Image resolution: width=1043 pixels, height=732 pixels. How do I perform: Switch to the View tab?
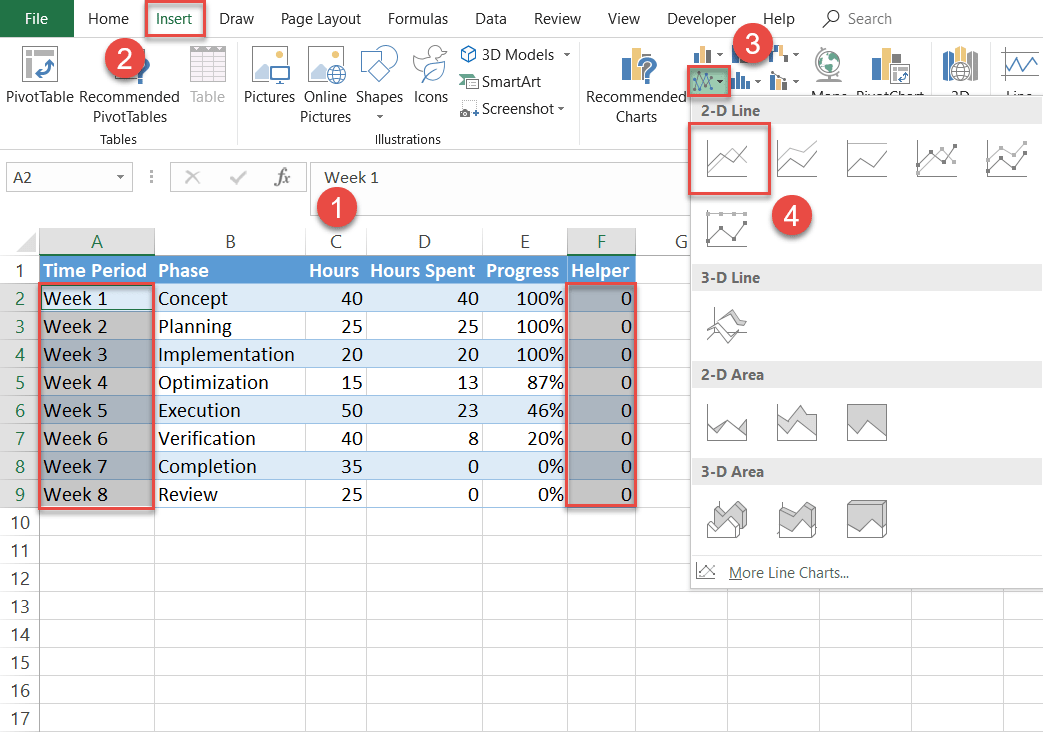click(x=623, y=19)
